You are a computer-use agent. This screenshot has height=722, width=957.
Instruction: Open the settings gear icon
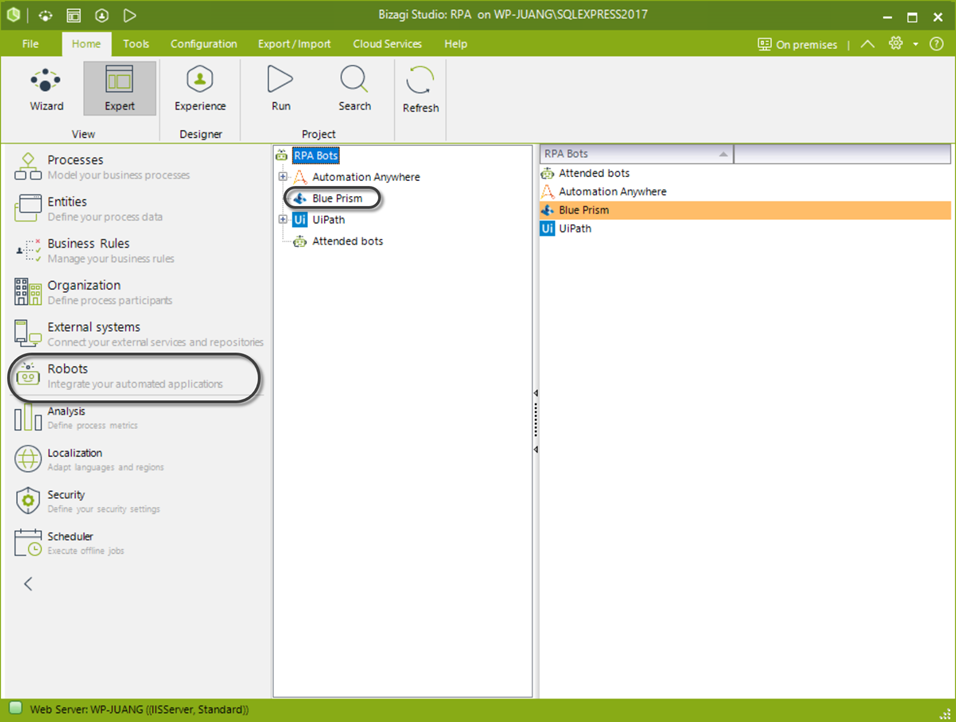pyautogui.click(x=895, y=43)
